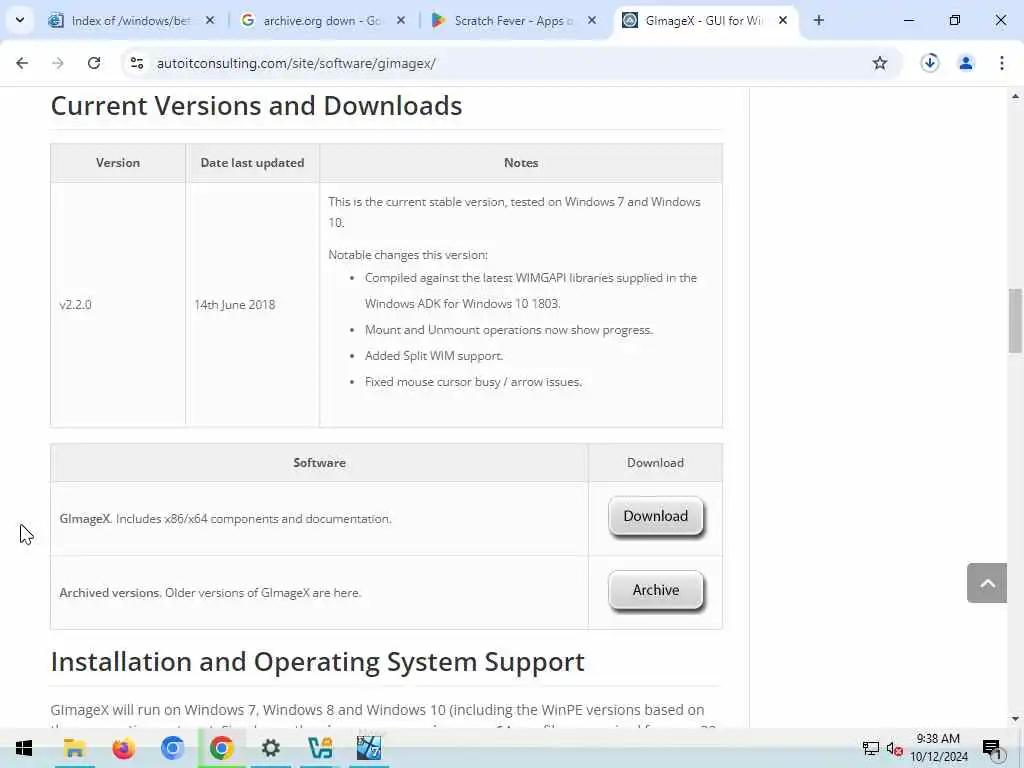Open the Archive of older versions
The width and height of the screenshot is (1024, 768).
656,590
